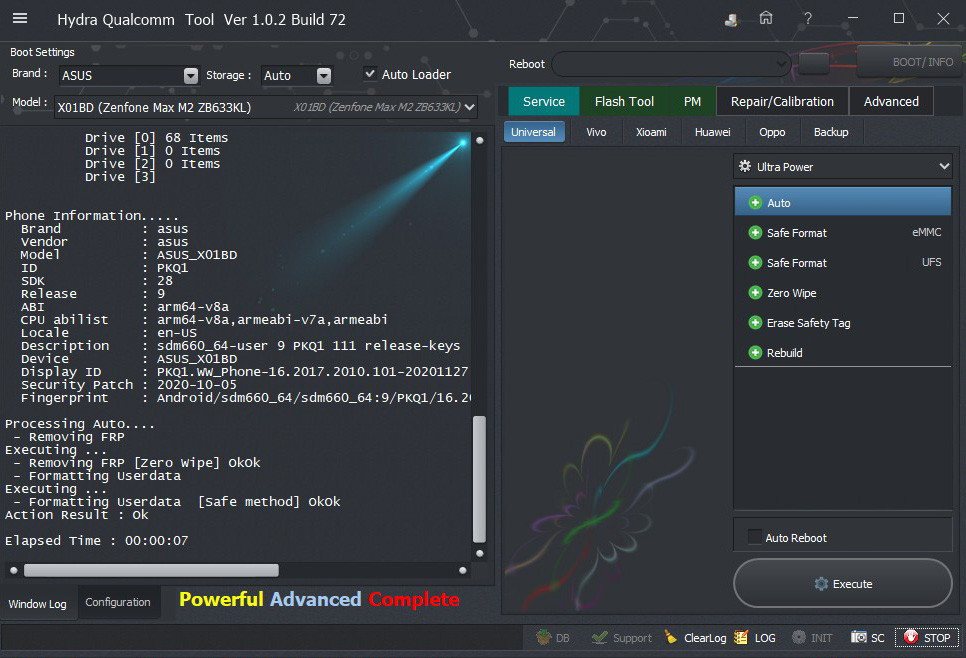Image resolution: width=966 pixels, height=658 pixels.
Task: Open the Storage dropdown set to Auto
Action: [323, 76]
